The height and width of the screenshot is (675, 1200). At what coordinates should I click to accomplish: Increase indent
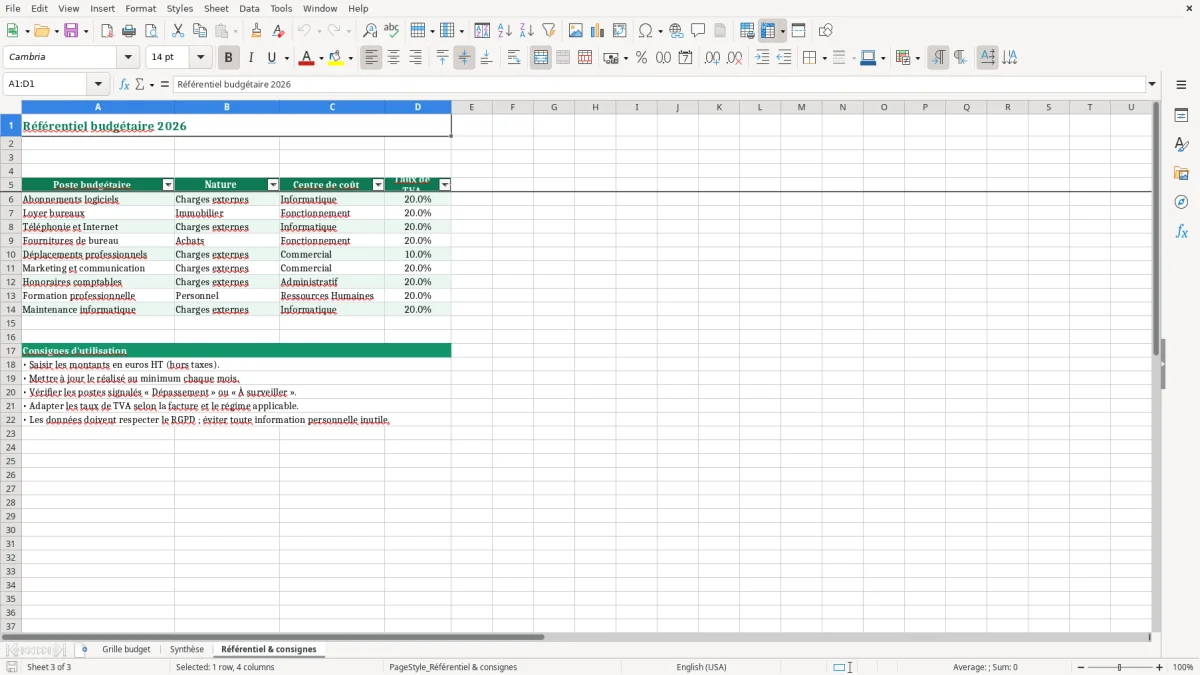pyautogui.click(x=762, y=58)
